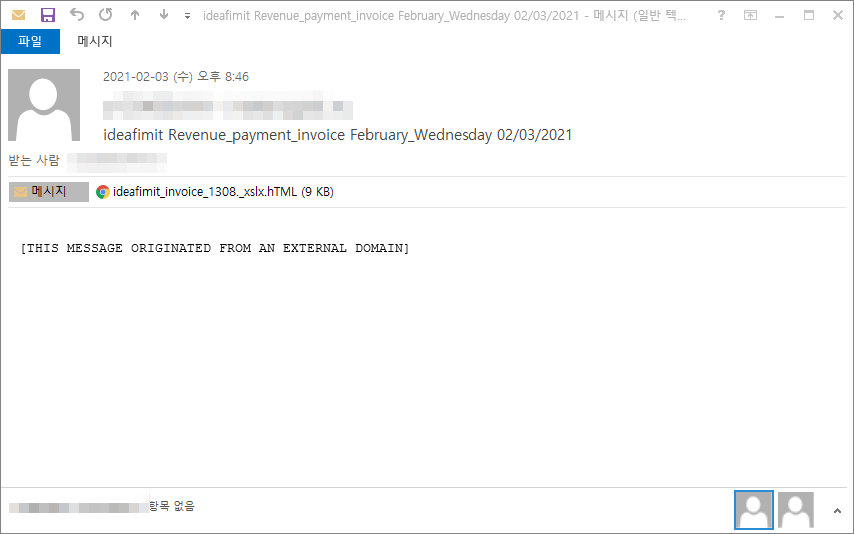The width and height of the screenshot is (854, 534).
Task: Go to previous item with up arrow
Action: coord(135,15)
